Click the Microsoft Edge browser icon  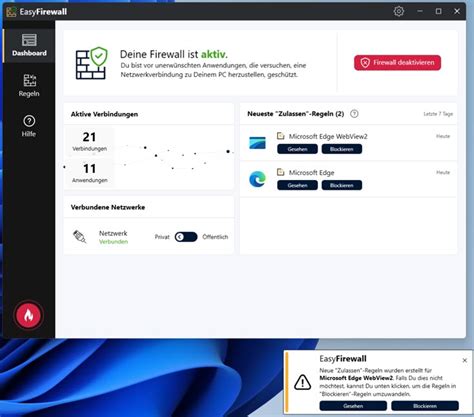pyautogui.click(x=258, y=179)
